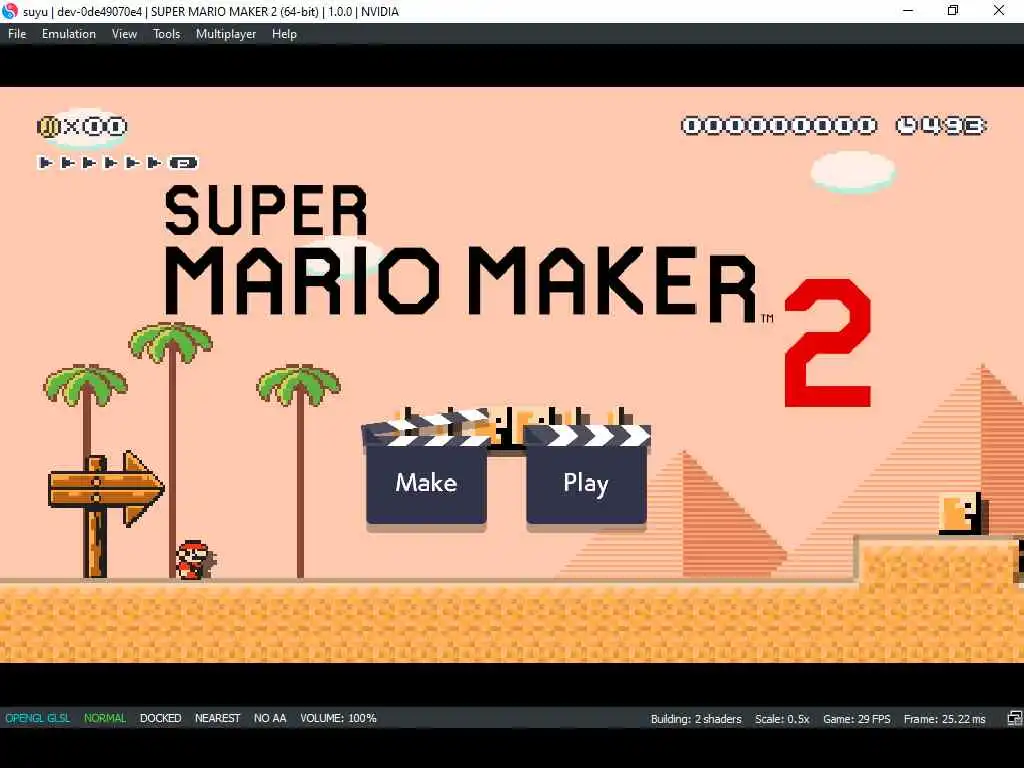1024x768 pixels.
Task: Click the suyu app logo icon
Action: (x=10, y=11)
